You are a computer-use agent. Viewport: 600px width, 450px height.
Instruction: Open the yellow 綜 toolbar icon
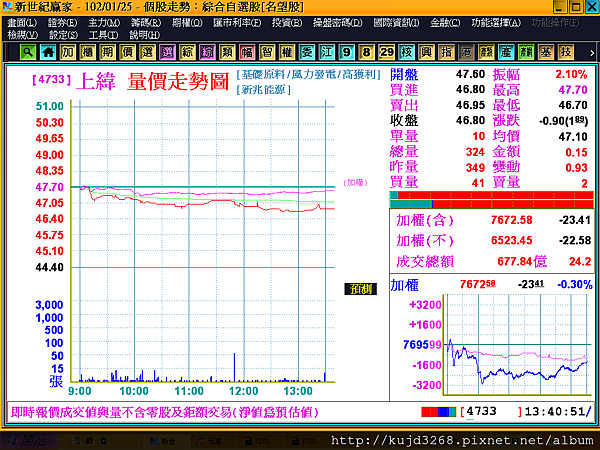click(x=188, y=52)
